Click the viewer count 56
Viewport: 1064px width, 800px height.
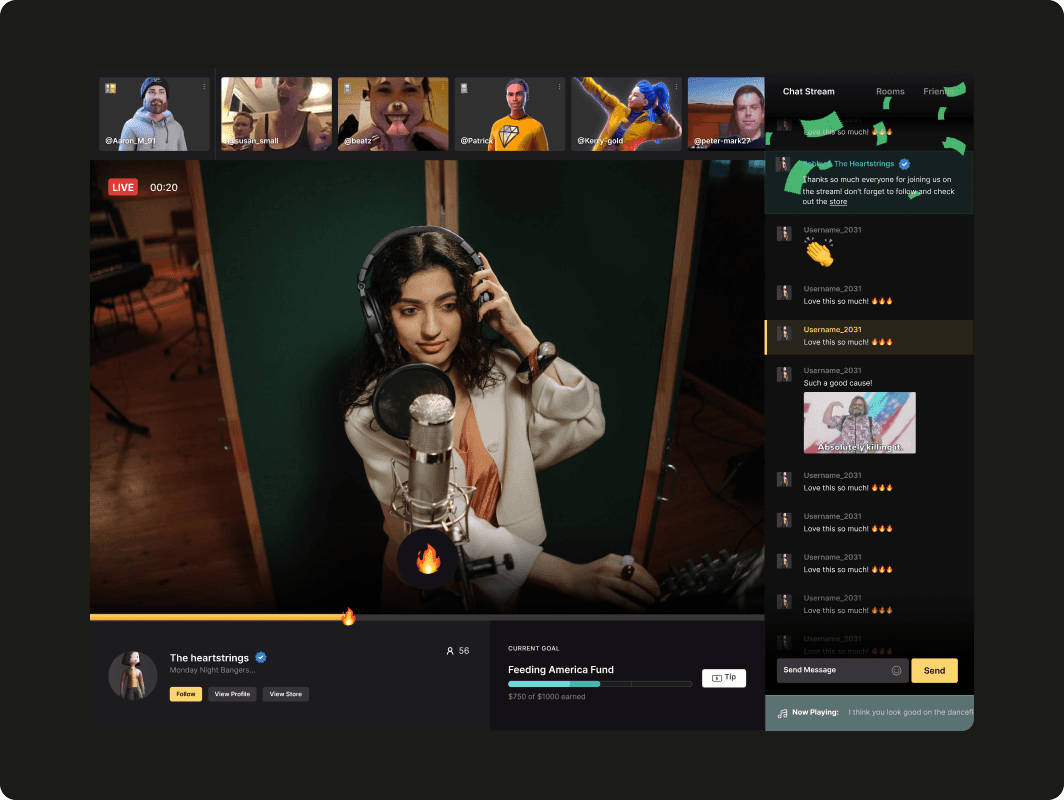[x=464, y=651]
